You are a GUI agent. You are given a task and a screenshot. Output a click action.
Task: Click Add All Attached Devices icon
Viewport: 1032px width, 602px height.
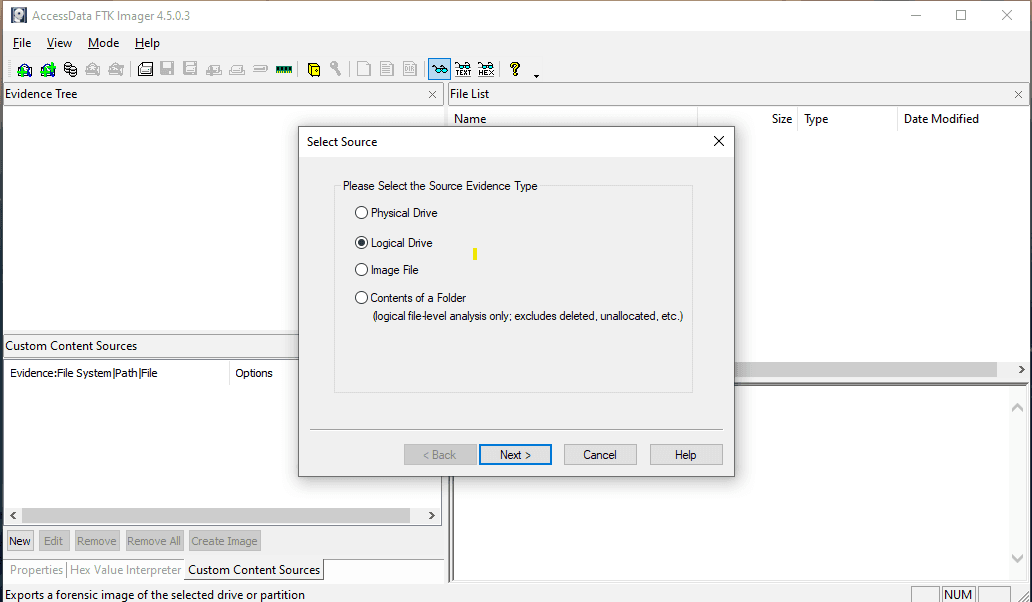[x=47, y=69]
